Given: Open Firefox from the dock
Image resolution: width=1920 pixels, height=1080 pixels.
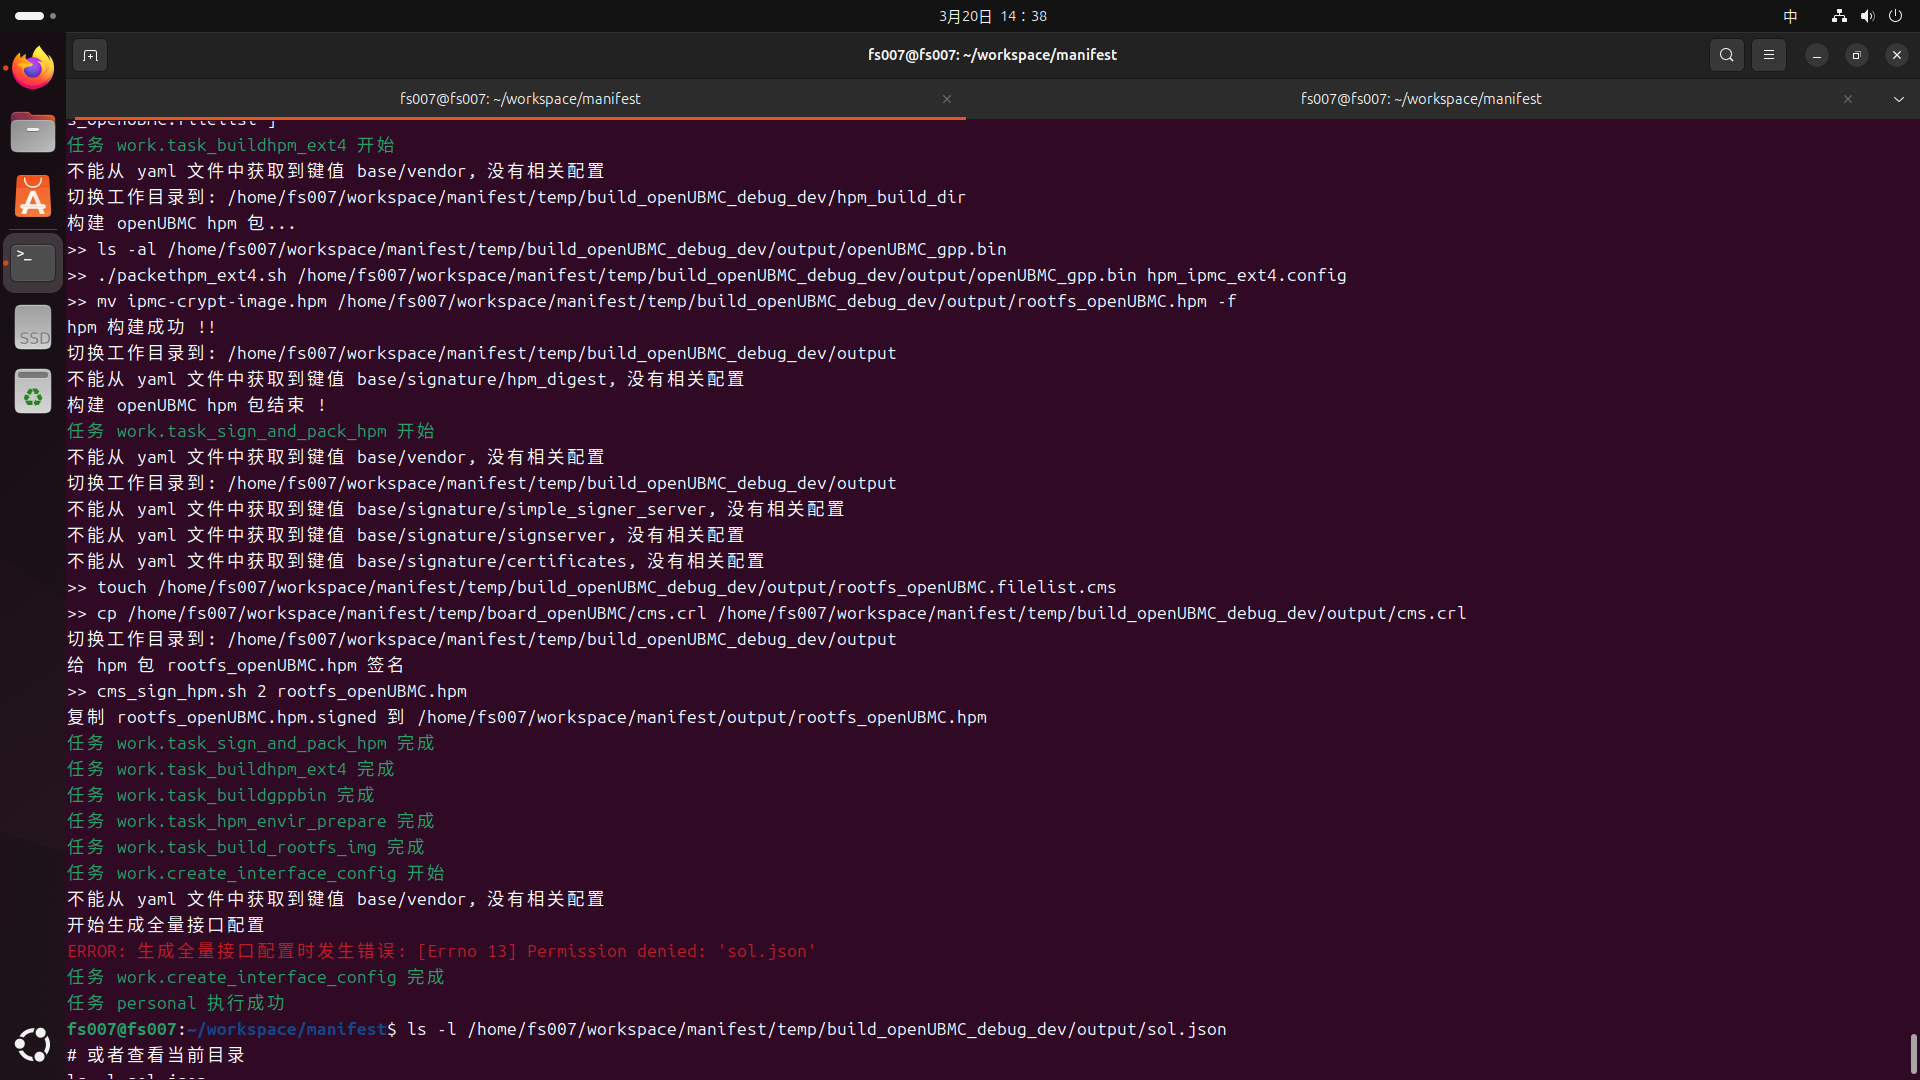Looking at the screenshot, I should (x=33, y=68).
